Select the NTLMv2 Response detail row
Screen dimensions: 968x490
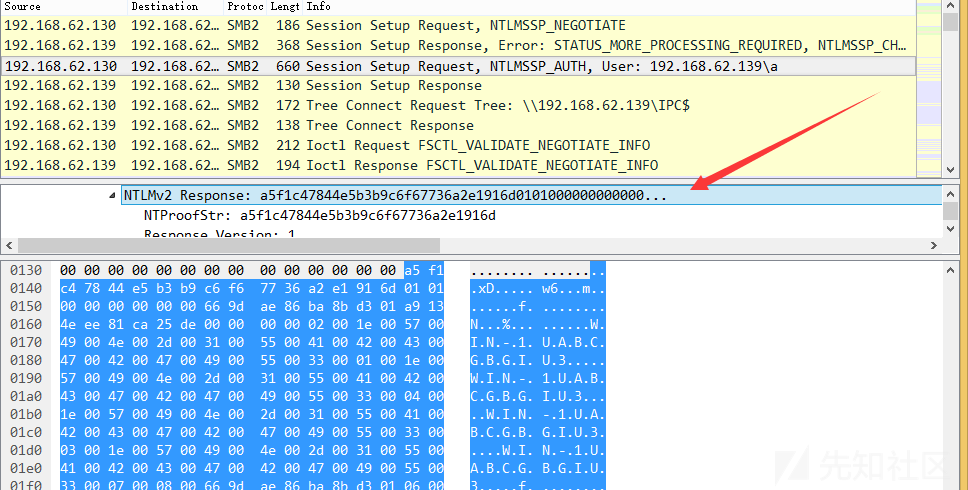pyautogui.click(x=532, y=196)
